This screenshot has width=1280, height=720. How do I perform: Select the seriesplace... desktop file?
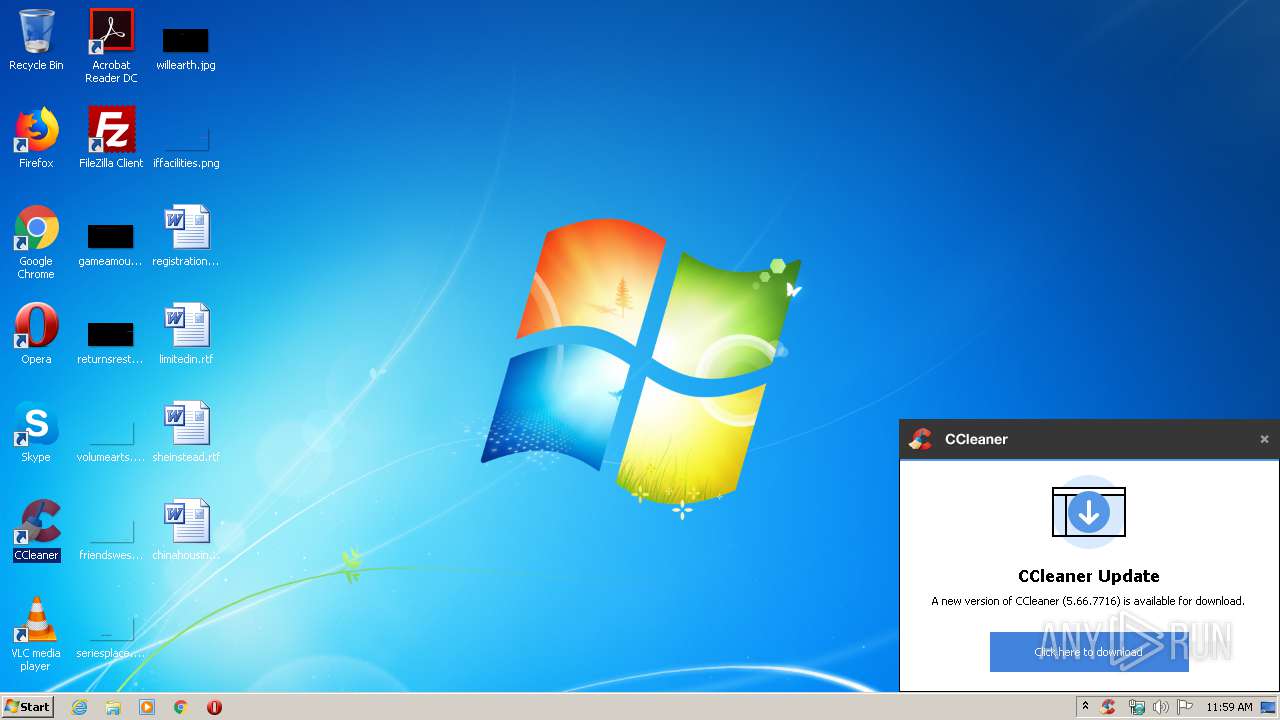(110, 637)
